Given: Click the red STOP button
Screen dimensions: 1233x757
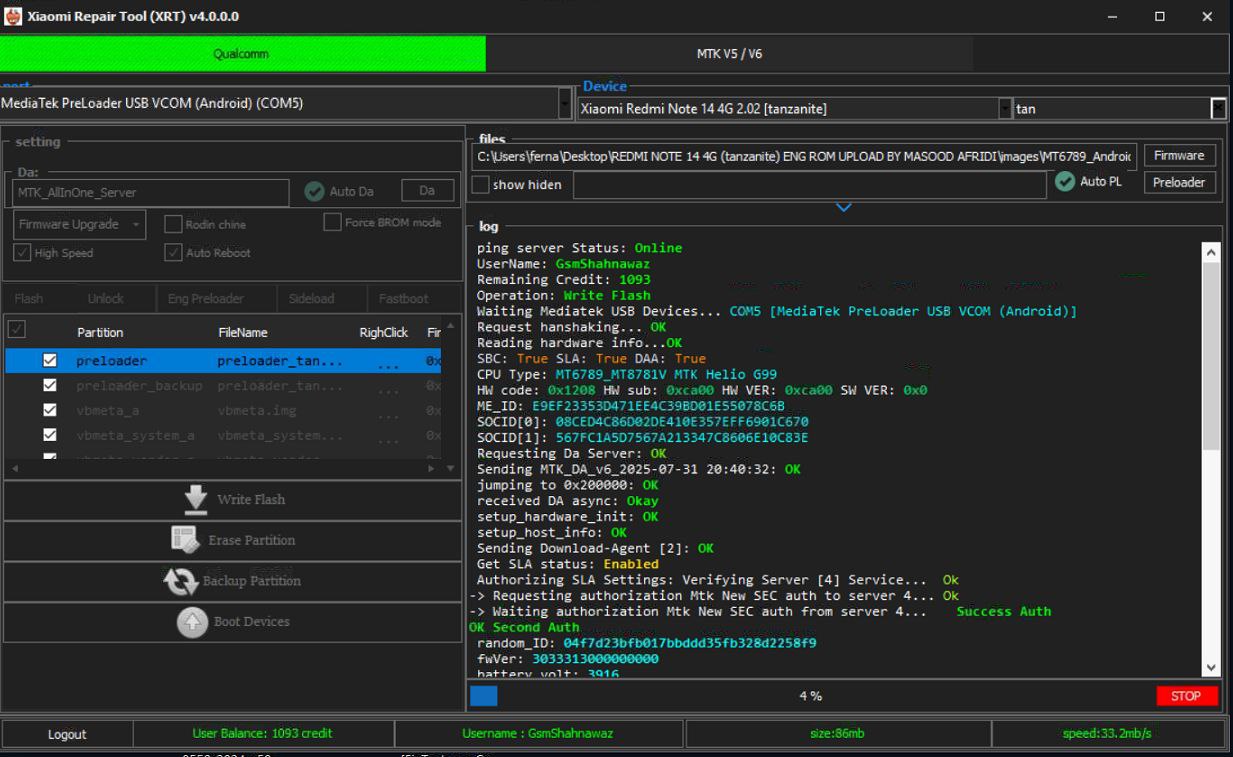Looking at the screenshot, I should pos(1186,696).
